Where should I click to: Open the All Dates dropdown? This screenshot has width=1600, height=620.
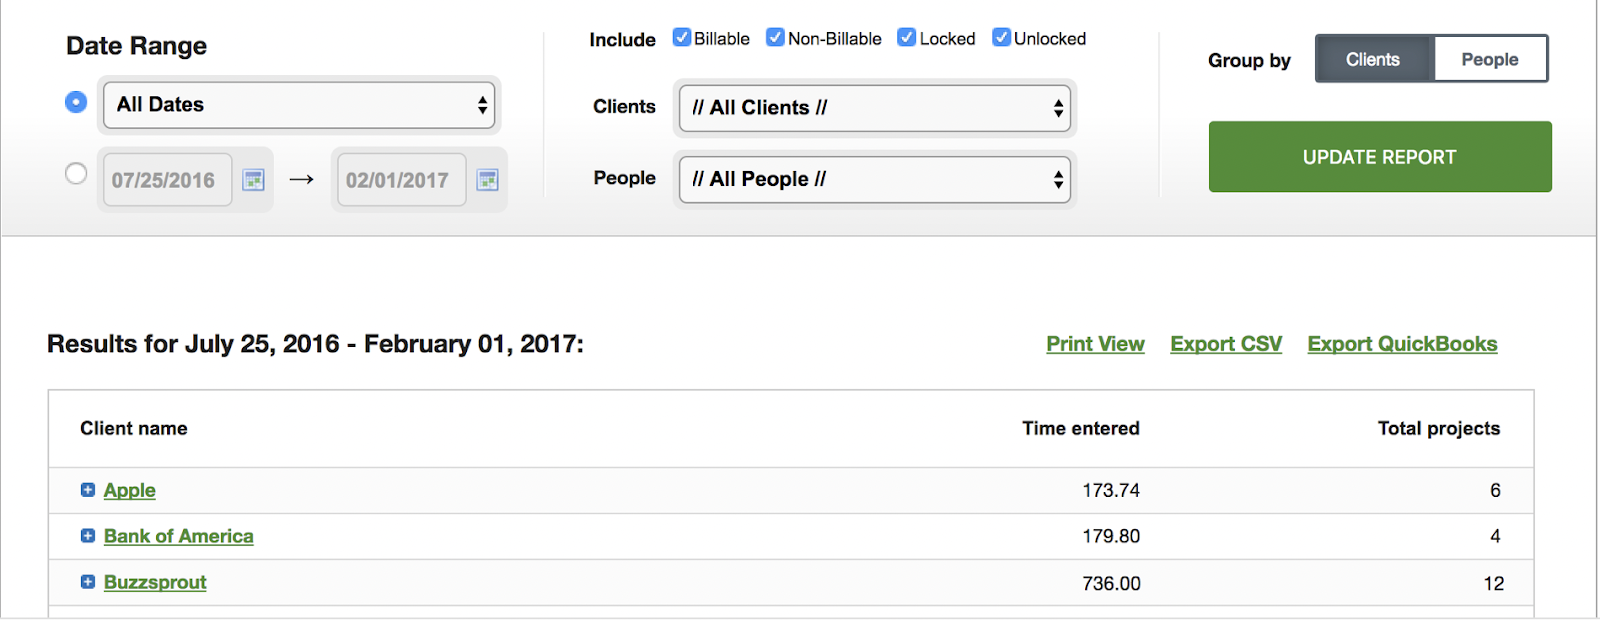click(300, 105)
